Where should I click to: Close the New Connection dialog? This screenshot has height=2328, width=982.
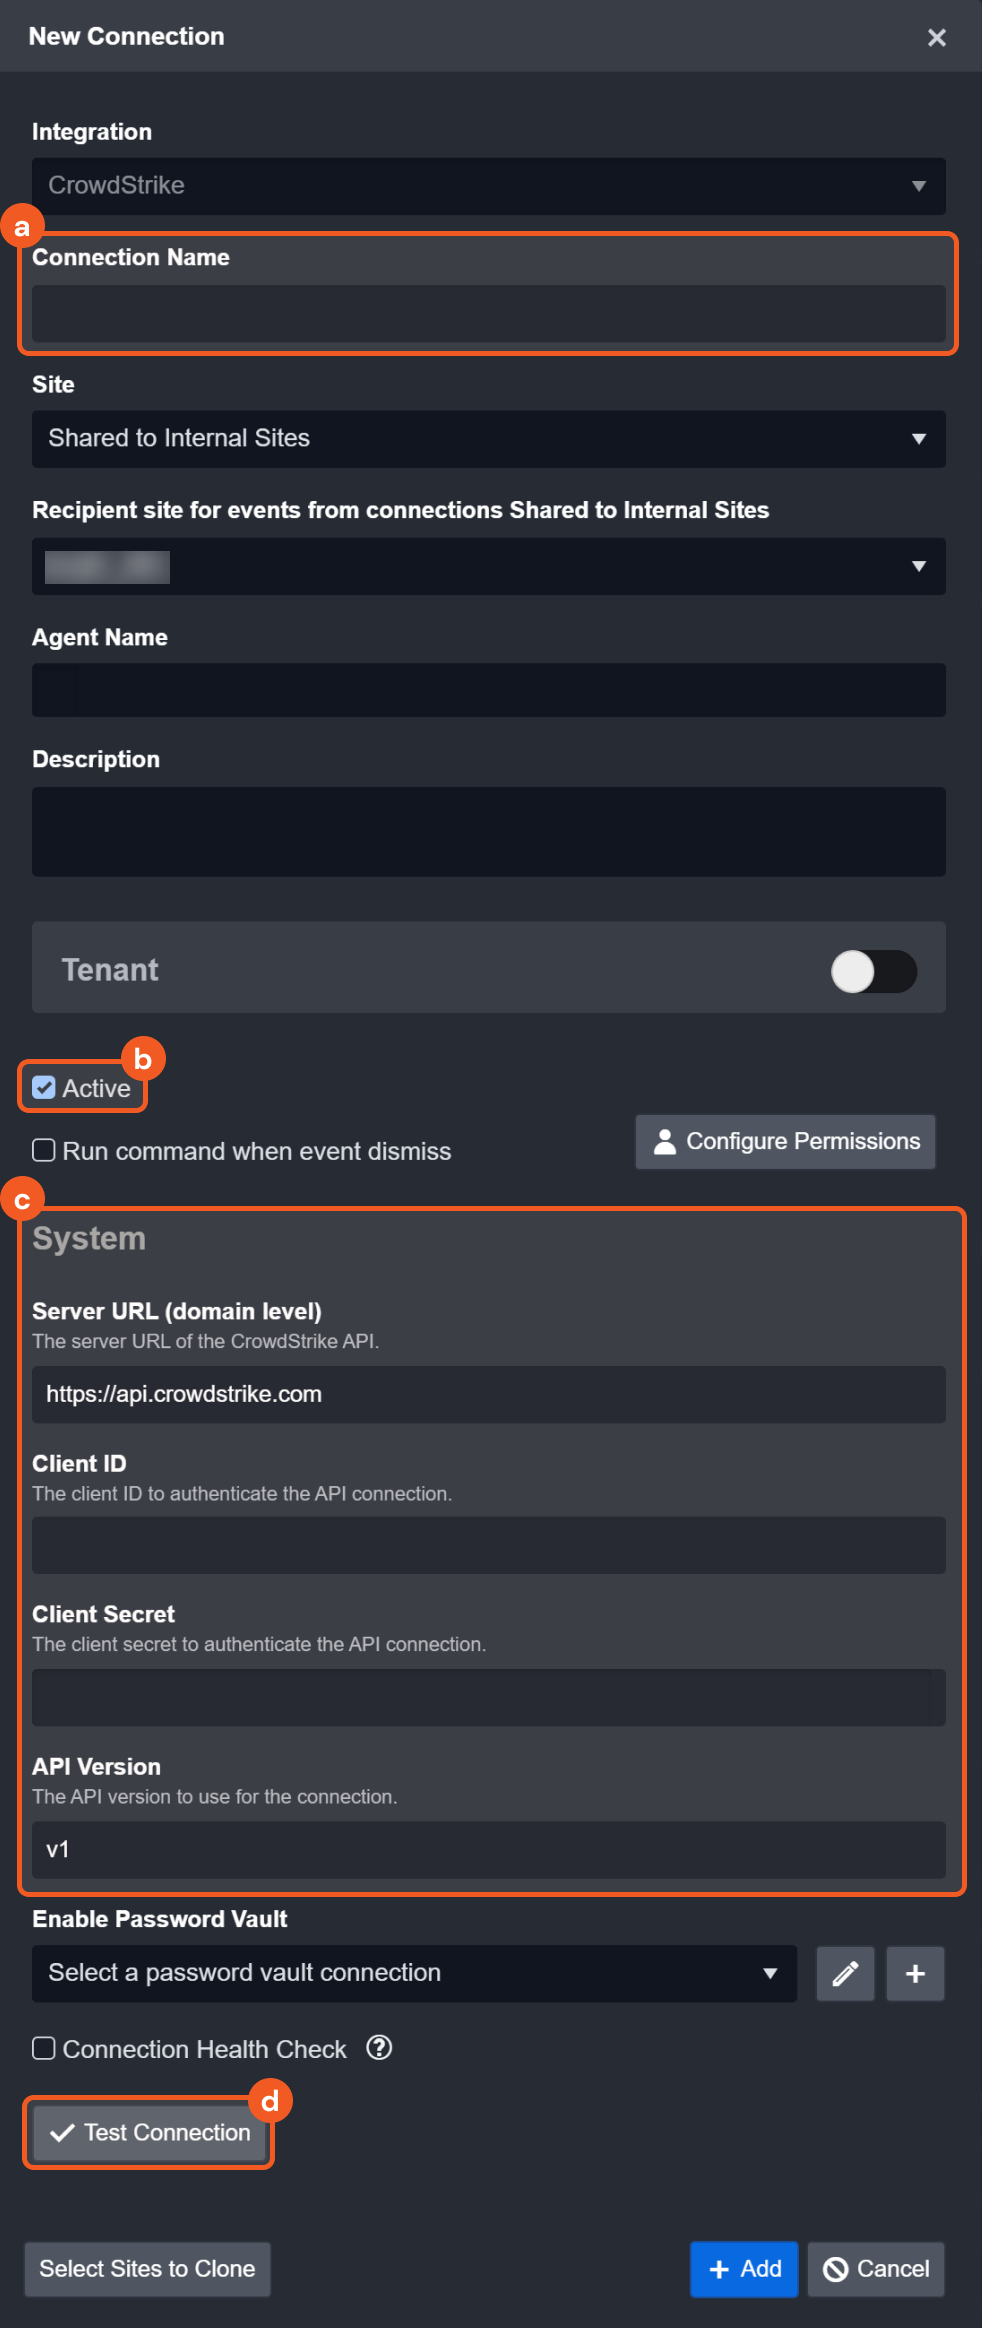click(x=936, y=38)
